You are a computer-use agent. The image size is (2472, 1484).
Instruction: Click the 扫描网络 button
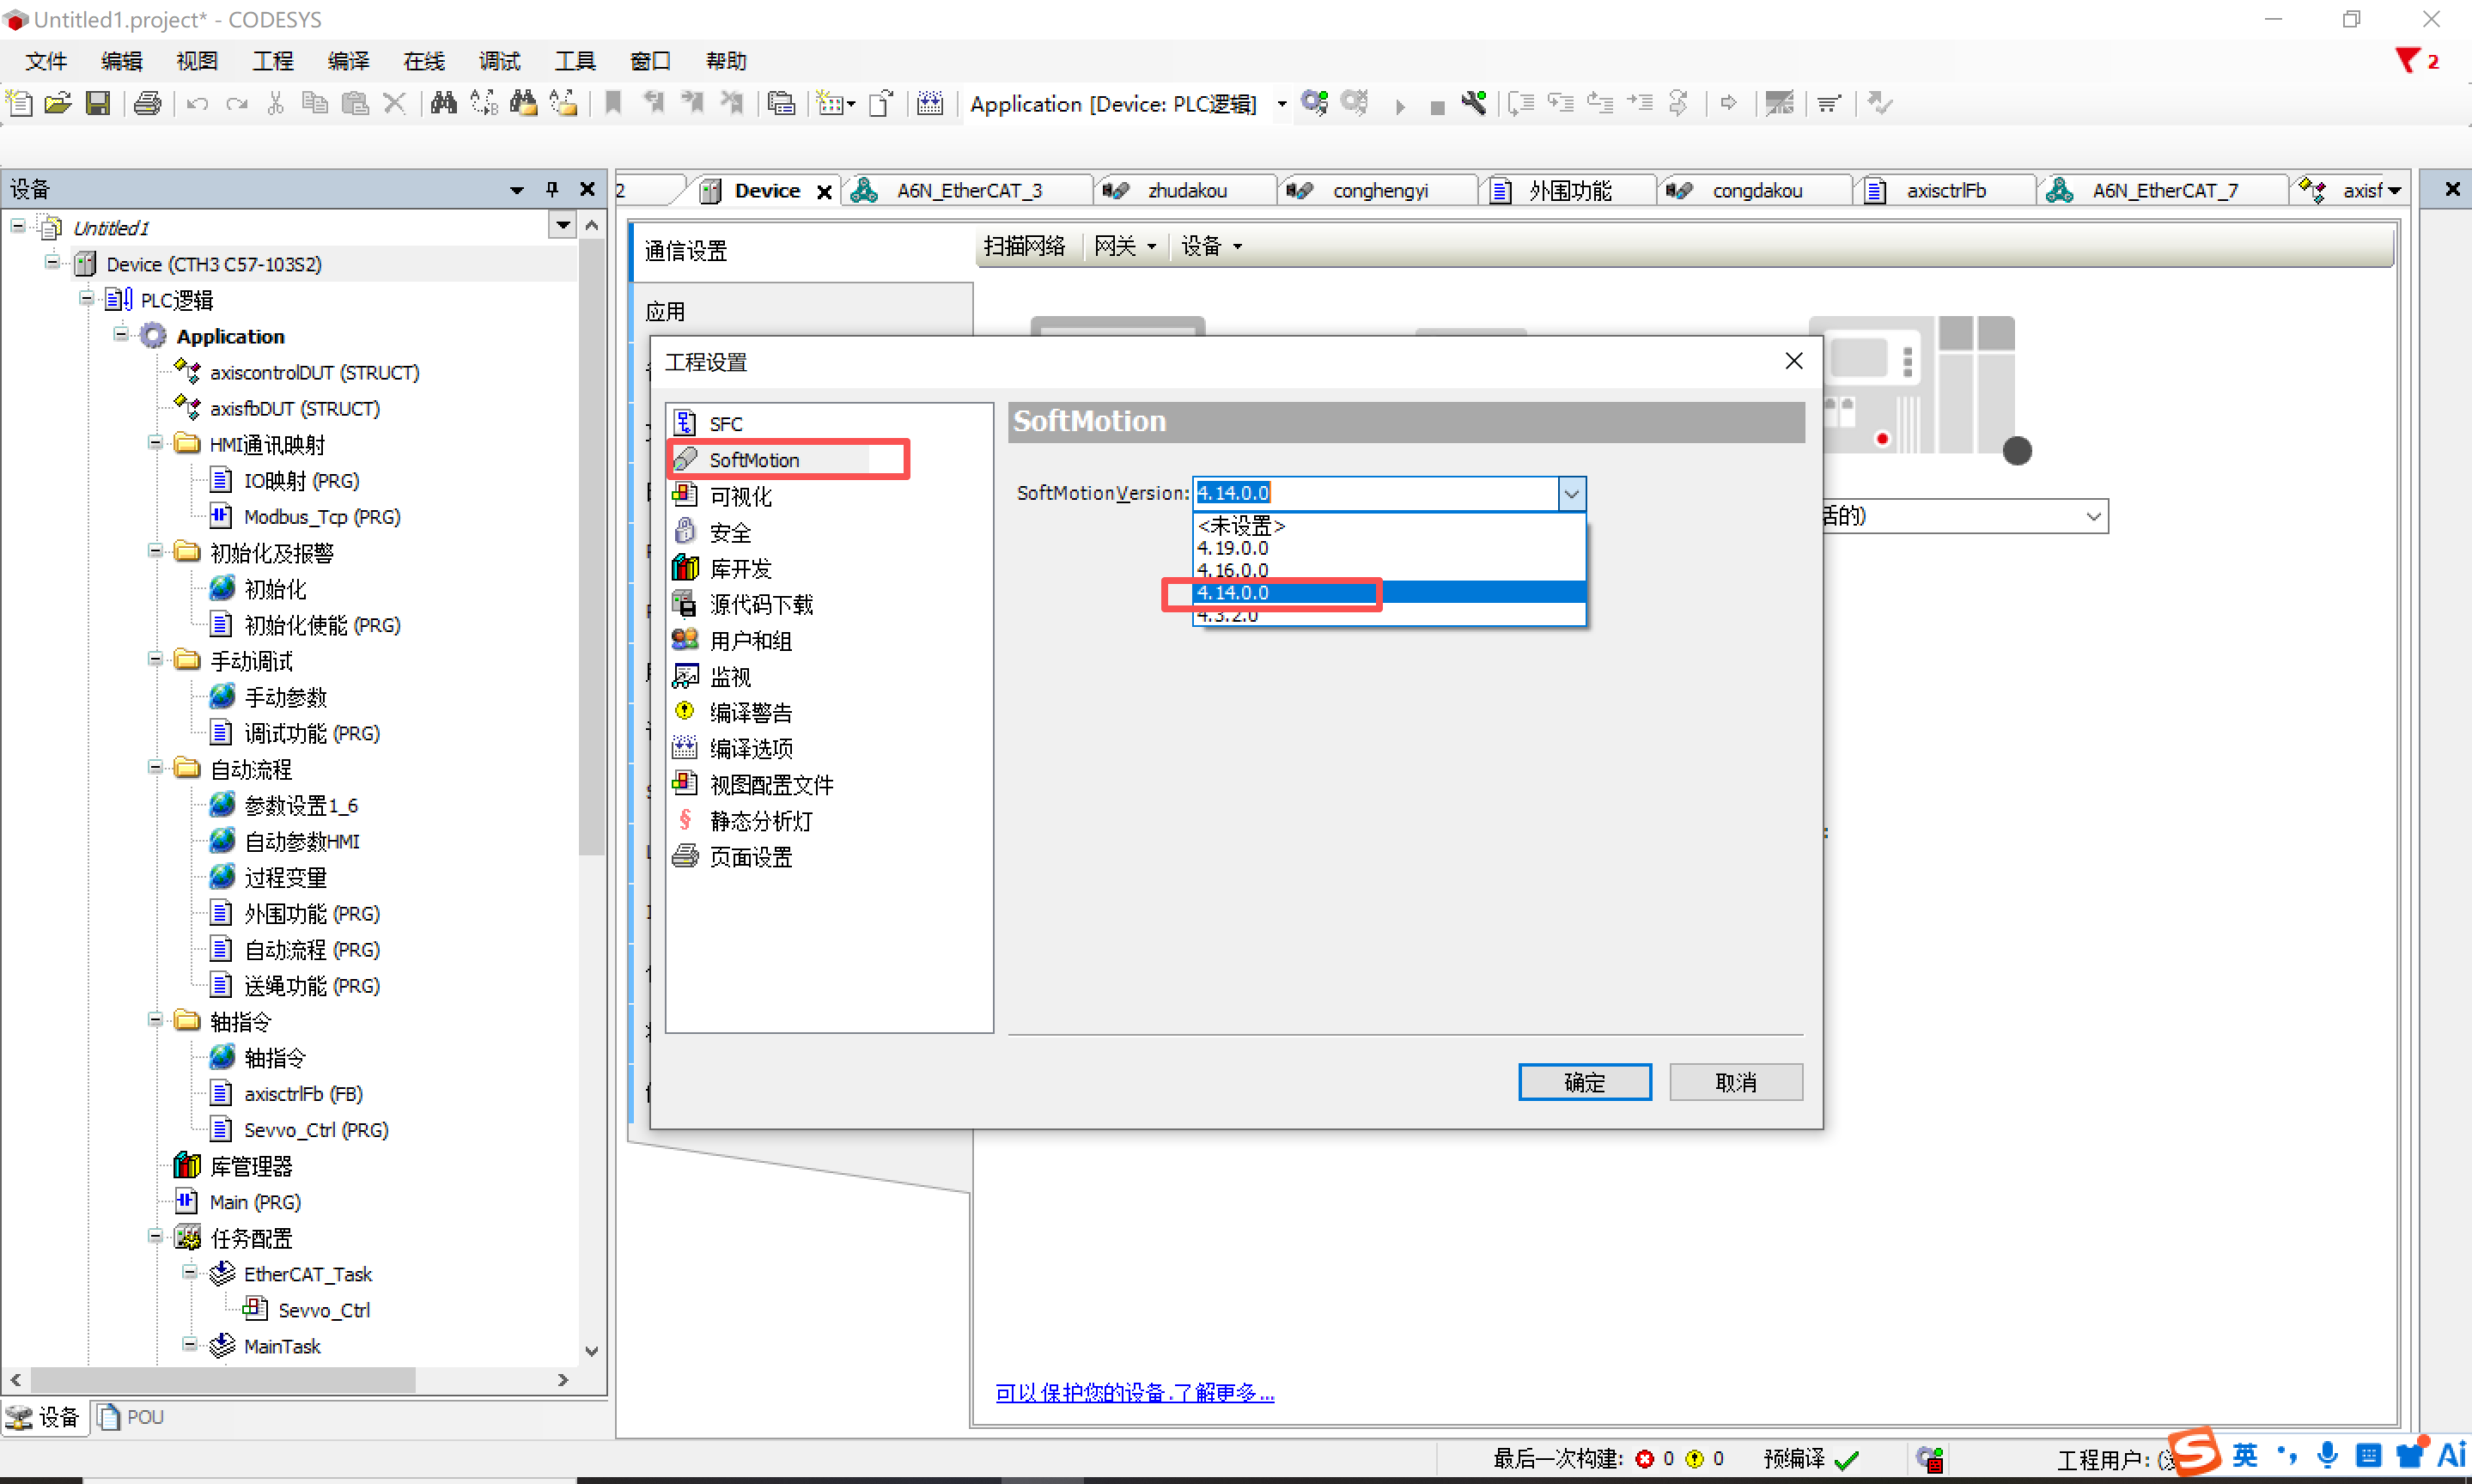[x=1024, y=246]
